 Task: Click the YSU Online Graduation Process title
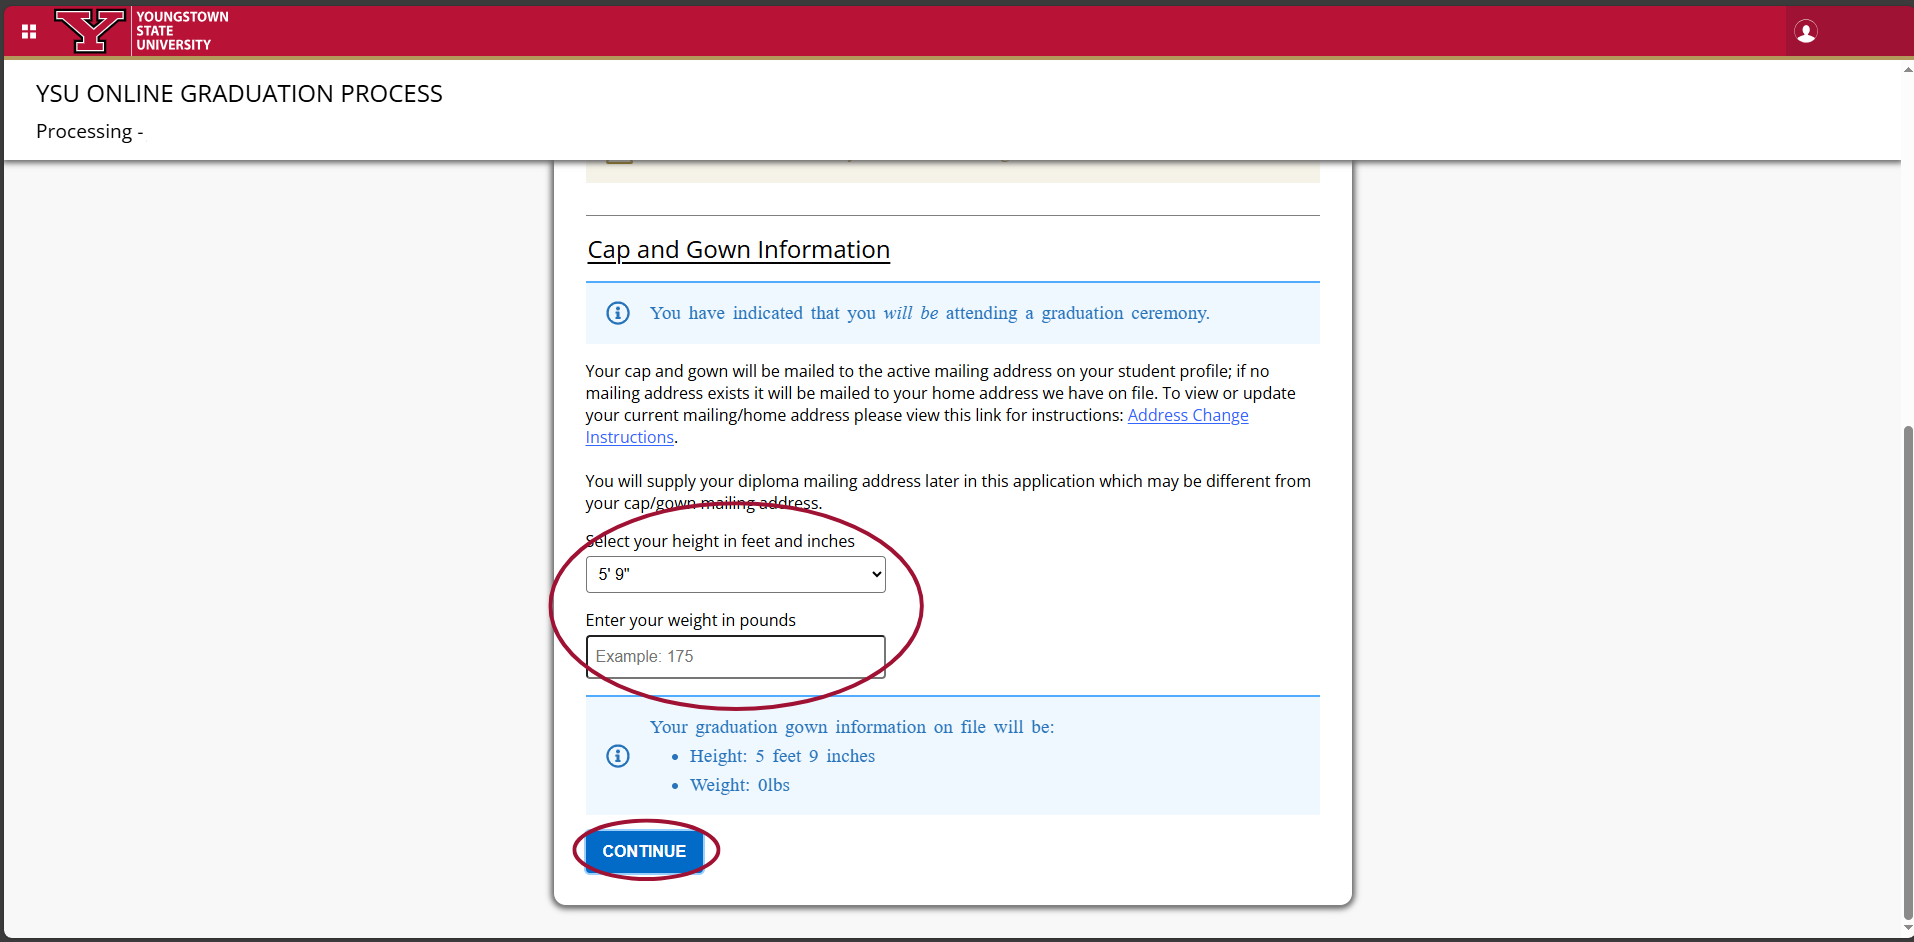[239, 94]
